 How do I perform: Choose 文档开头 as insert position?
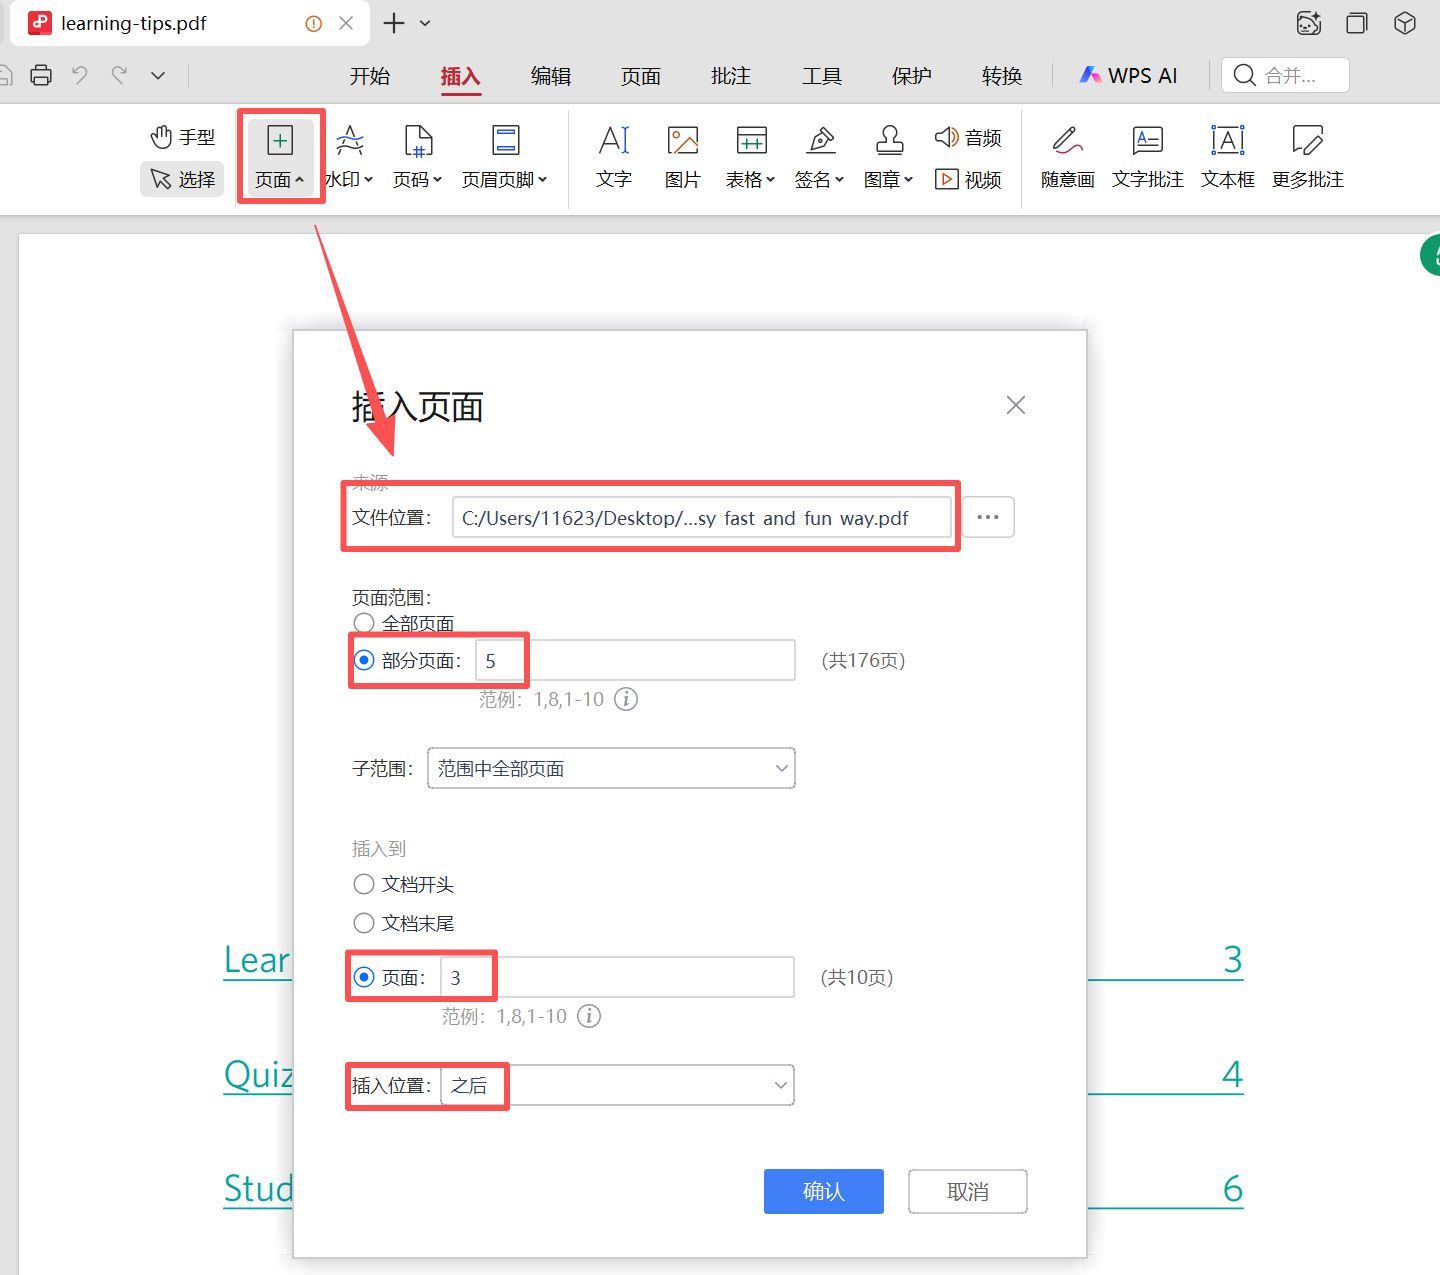pos(364,884)
